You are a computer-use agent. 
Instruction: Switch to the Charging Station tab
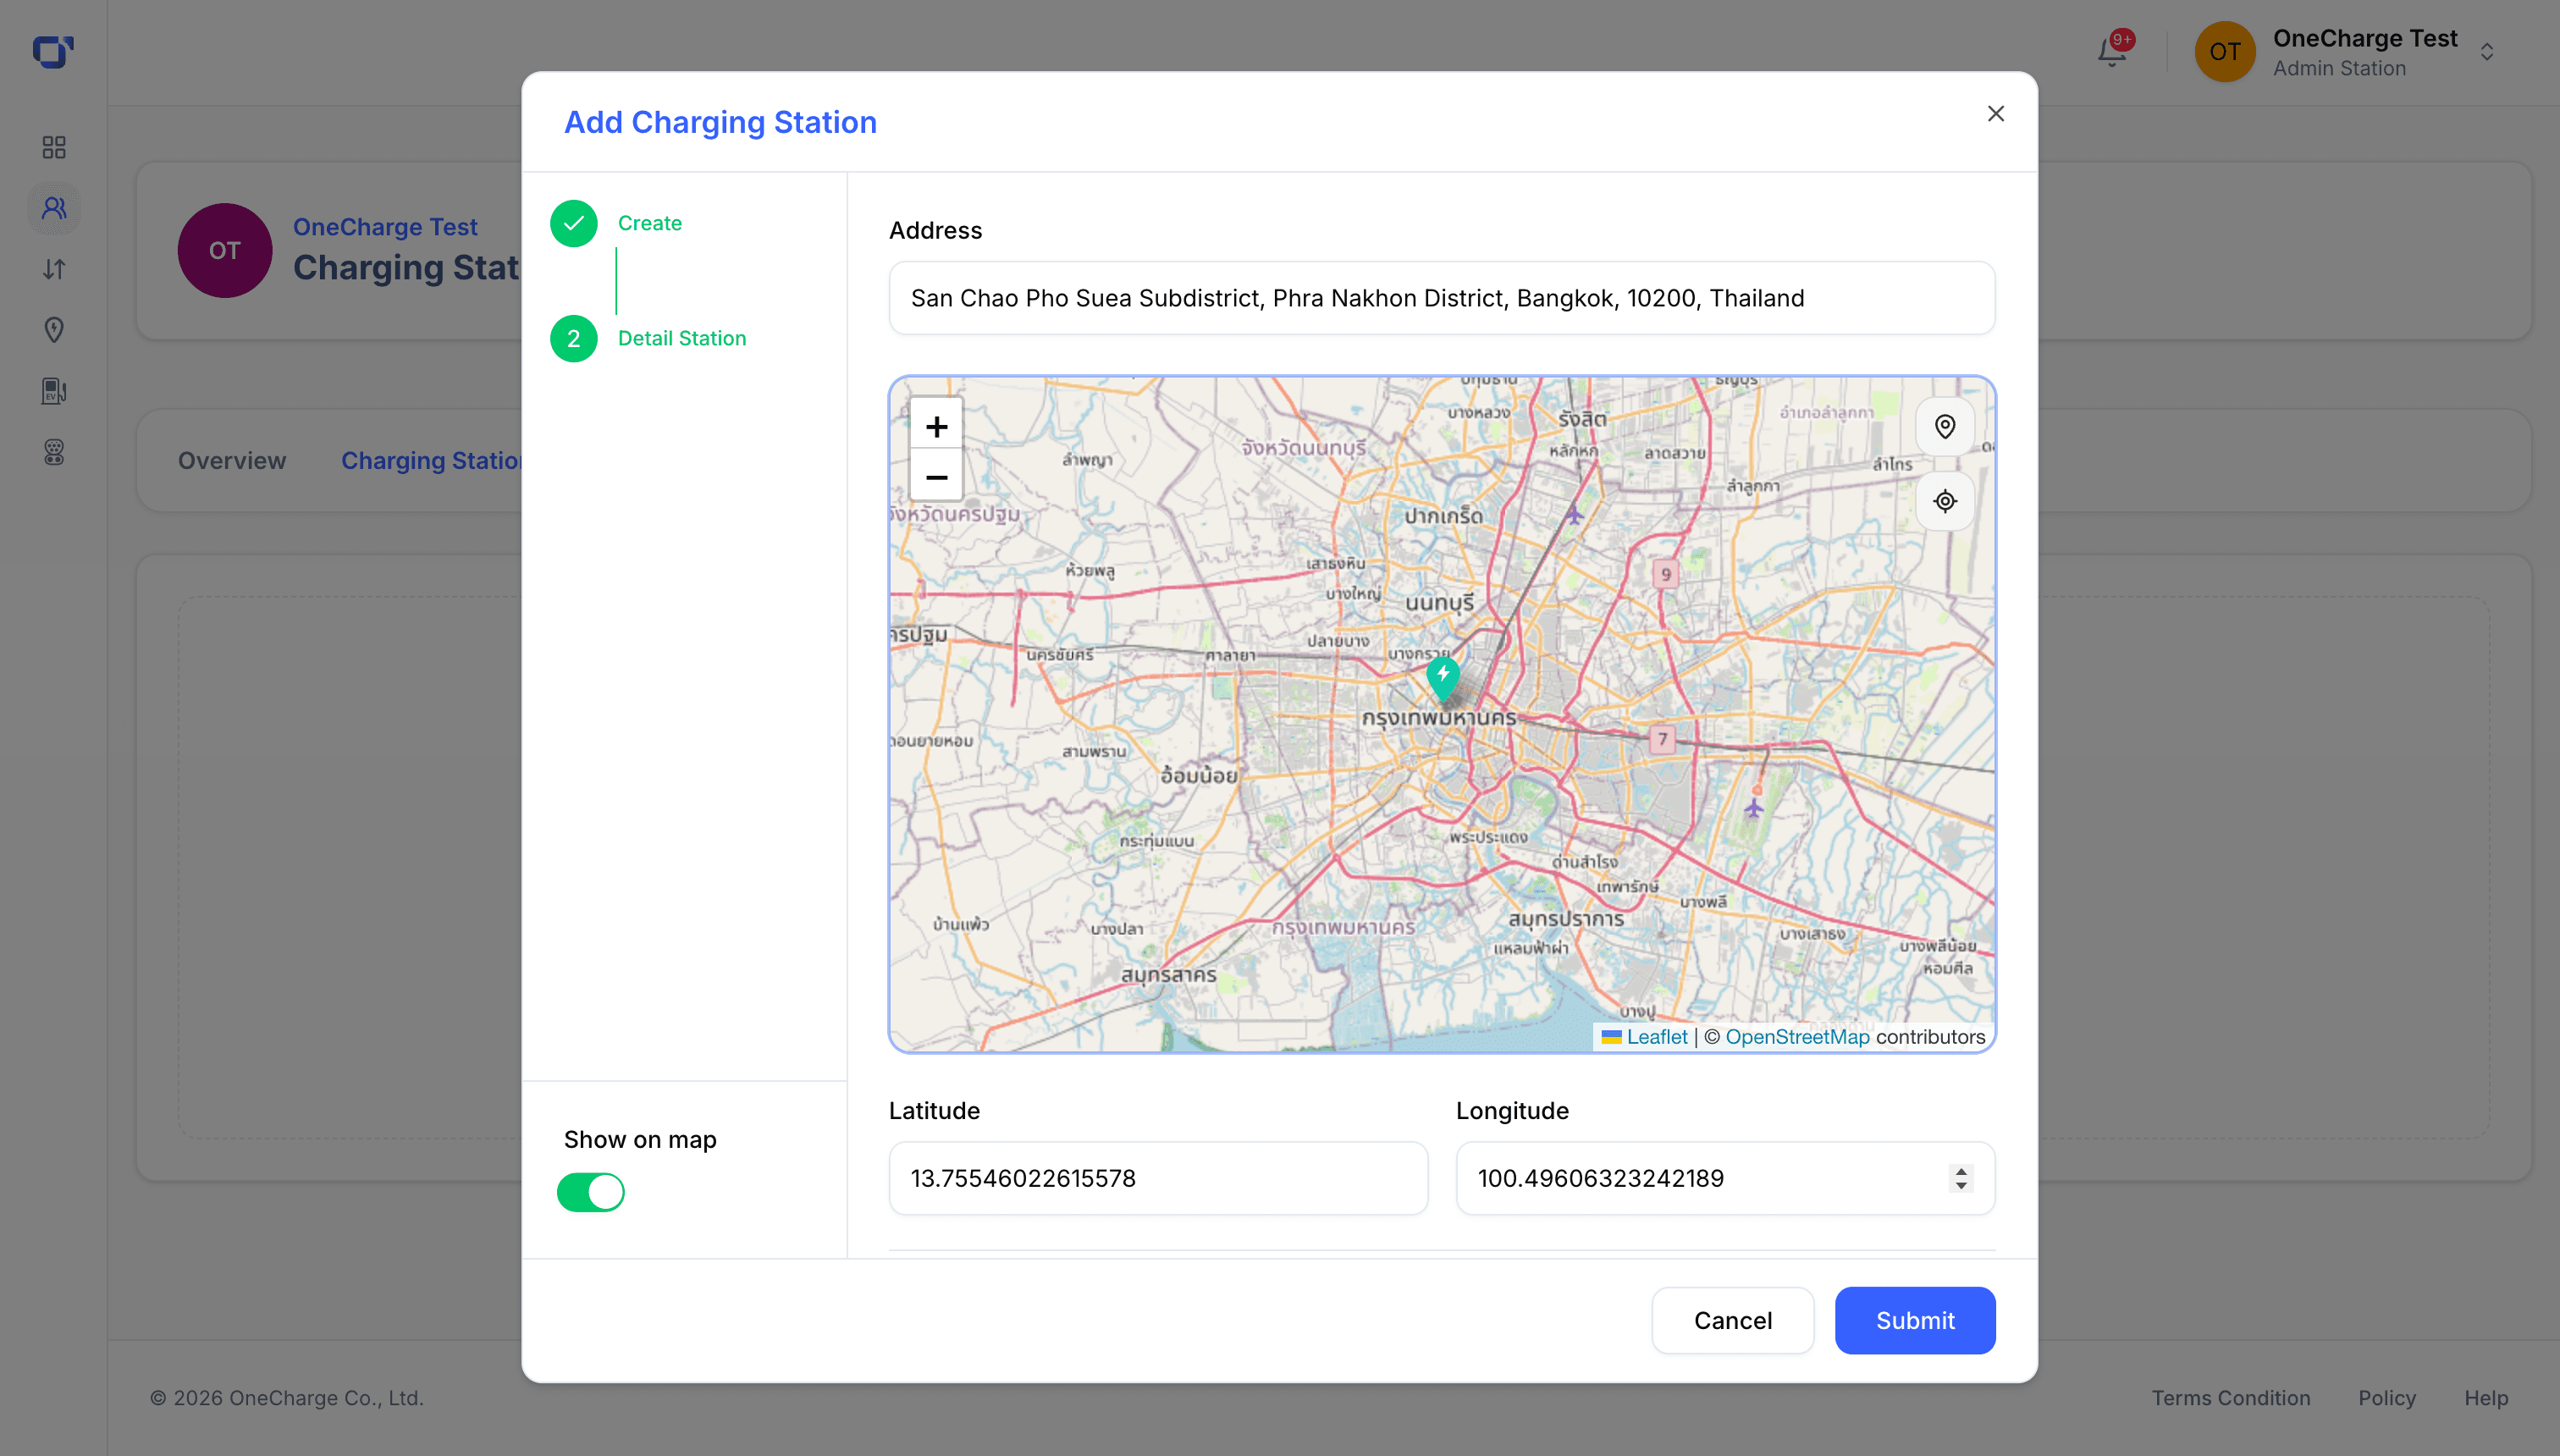point(431,460)
